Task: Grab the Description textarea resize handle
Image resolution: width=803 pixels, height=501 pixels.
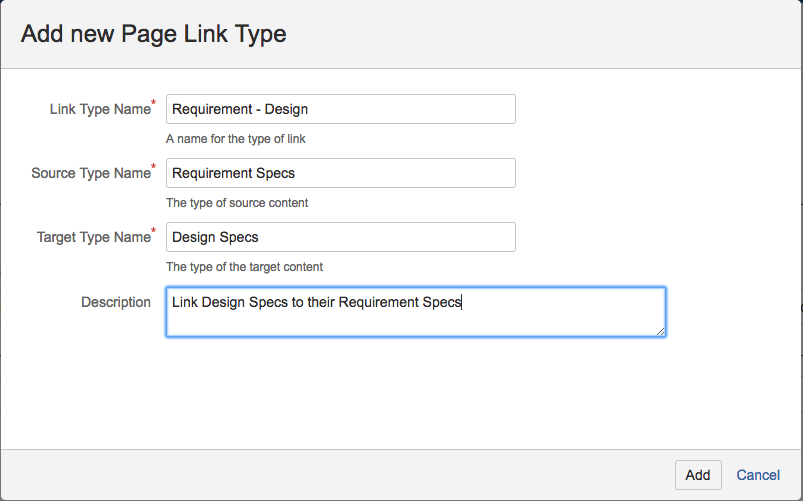Action: click(x=661, y=331)
